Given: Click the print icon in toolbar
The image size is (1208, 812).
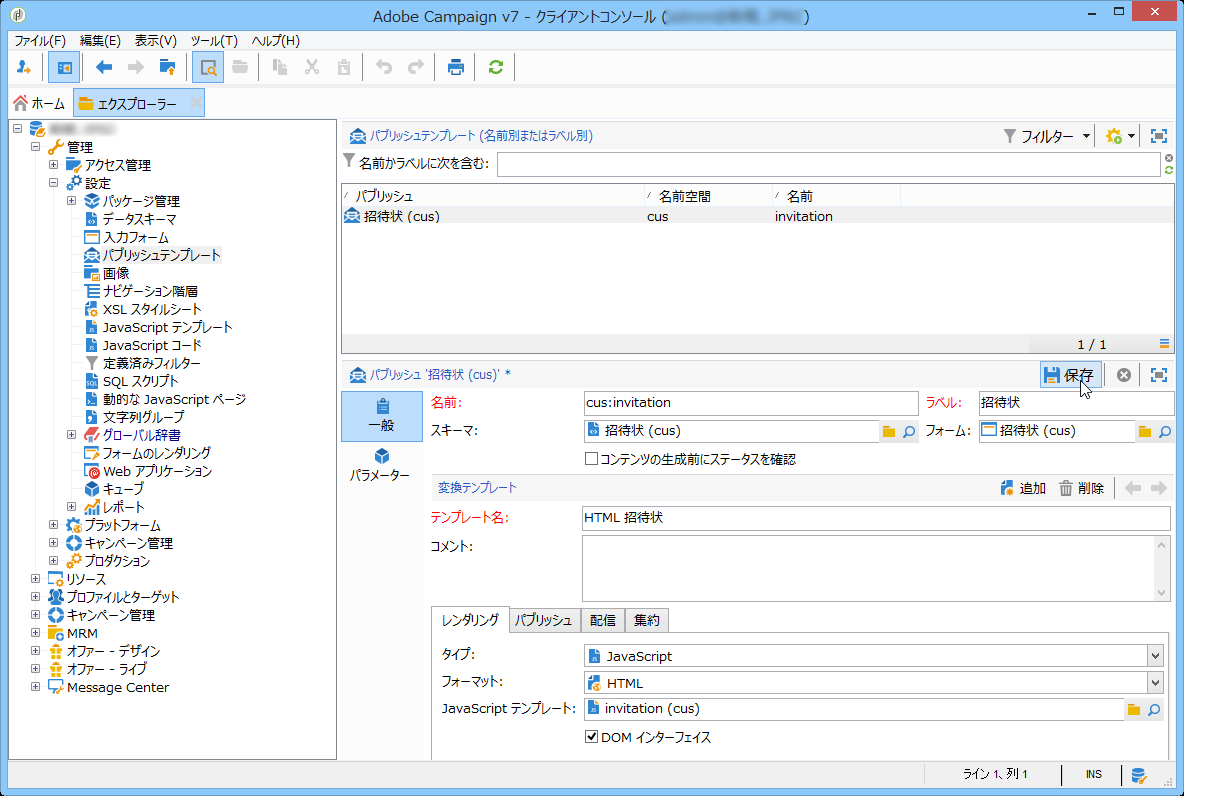Looking at the screenshot, I should (456, 67).
